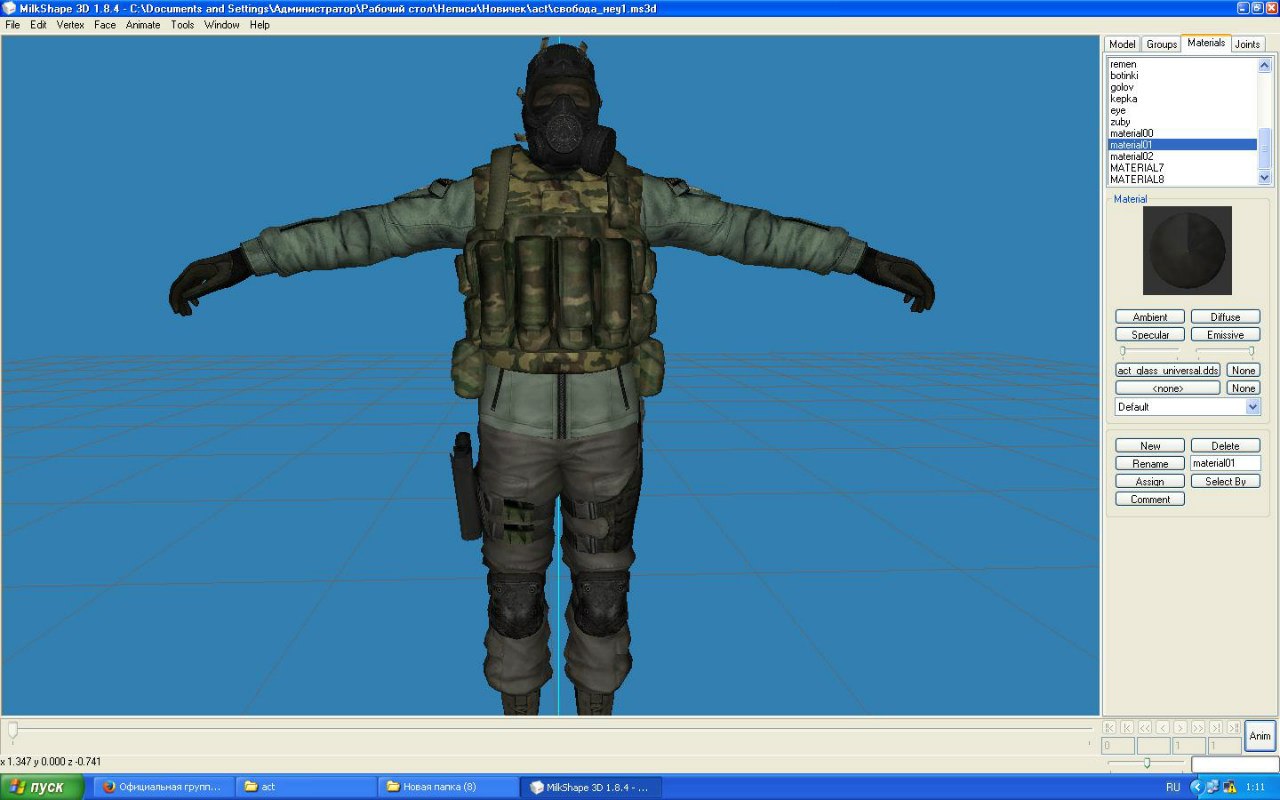The width and height of the screenshot is (1280, 800).
Task: Select 'botinki' in materials list
Action: click(x=1182, y=75)
